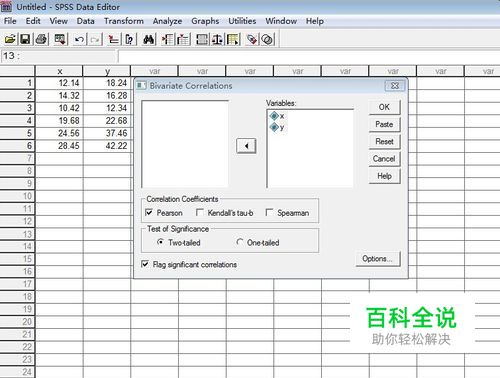
Task: Open the Edit menu
Action: coord(33,21)
